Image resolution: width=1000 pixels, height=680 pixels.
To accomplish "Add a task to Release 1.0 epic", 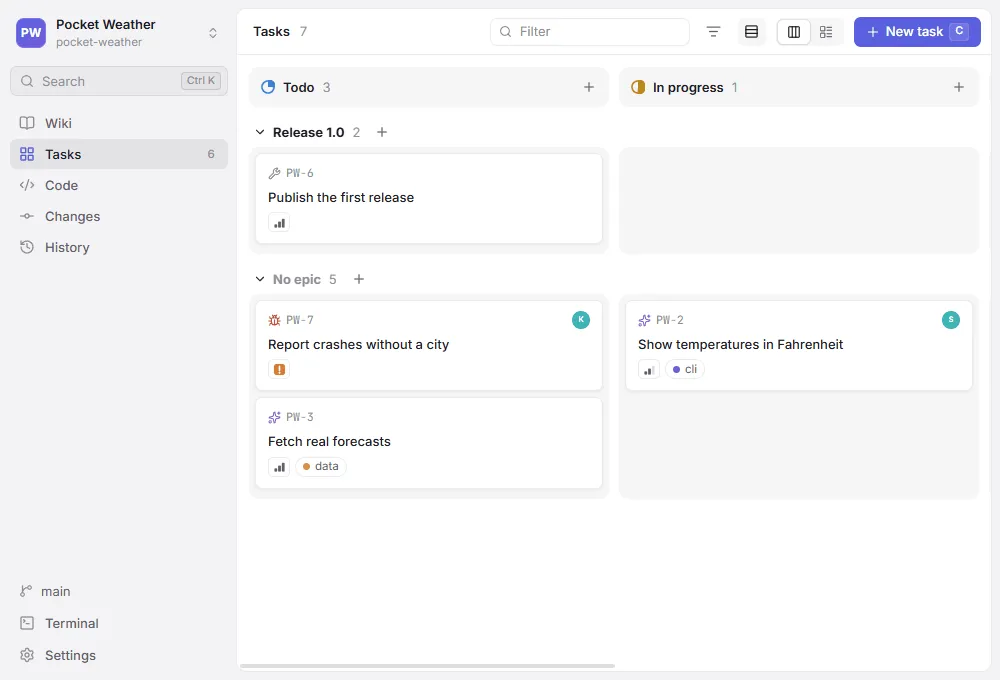I will 381,133.
